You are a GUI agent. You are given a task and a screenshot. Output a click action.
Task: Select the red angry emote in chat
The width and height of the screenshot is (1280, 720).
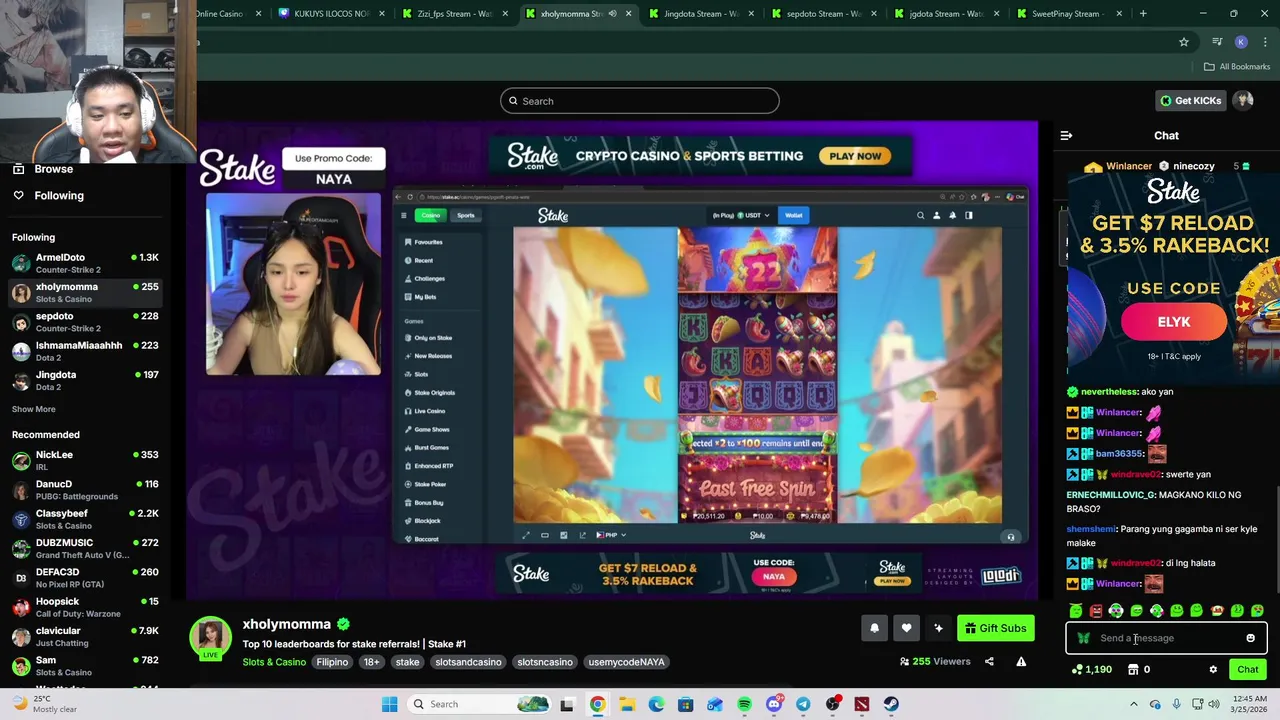(1096, 610)
